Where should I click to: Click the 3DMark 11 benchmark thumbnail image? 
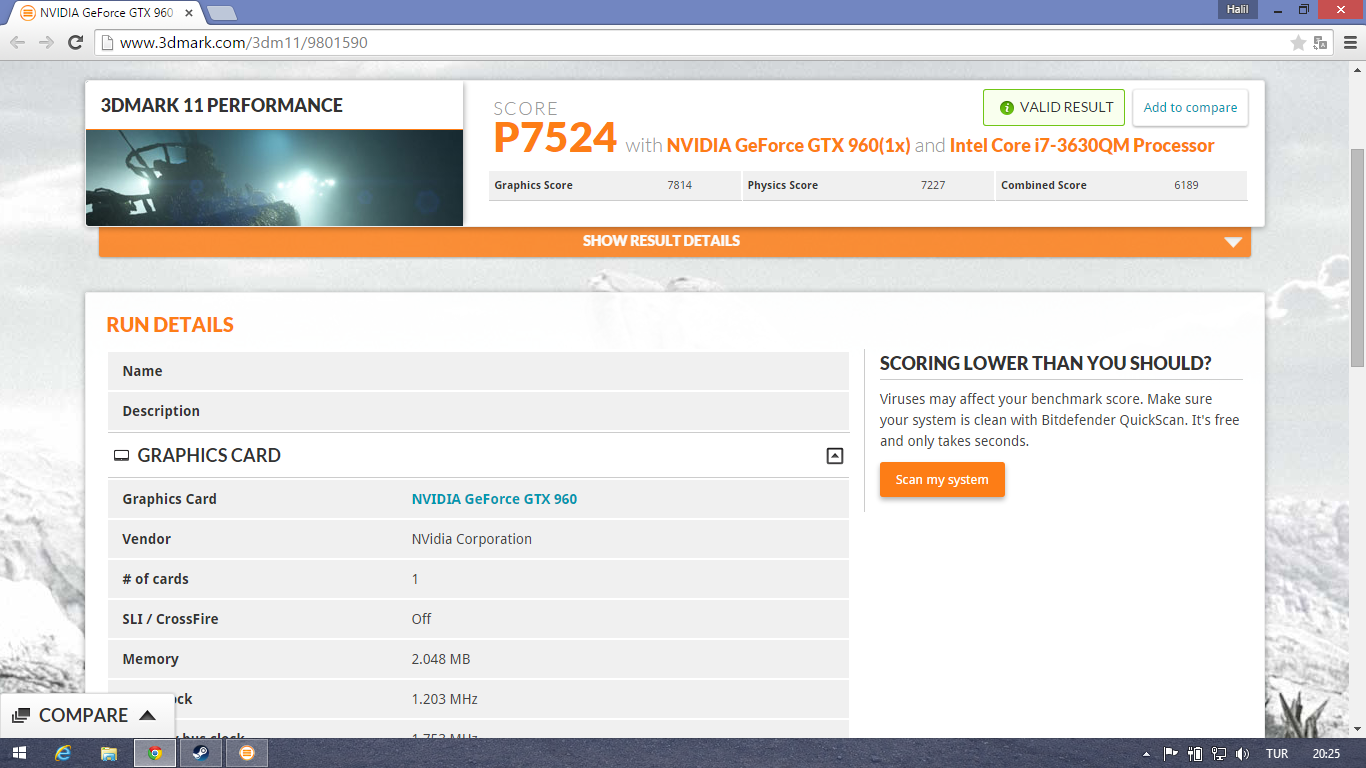pyautogui.click(x=274, y=178)
